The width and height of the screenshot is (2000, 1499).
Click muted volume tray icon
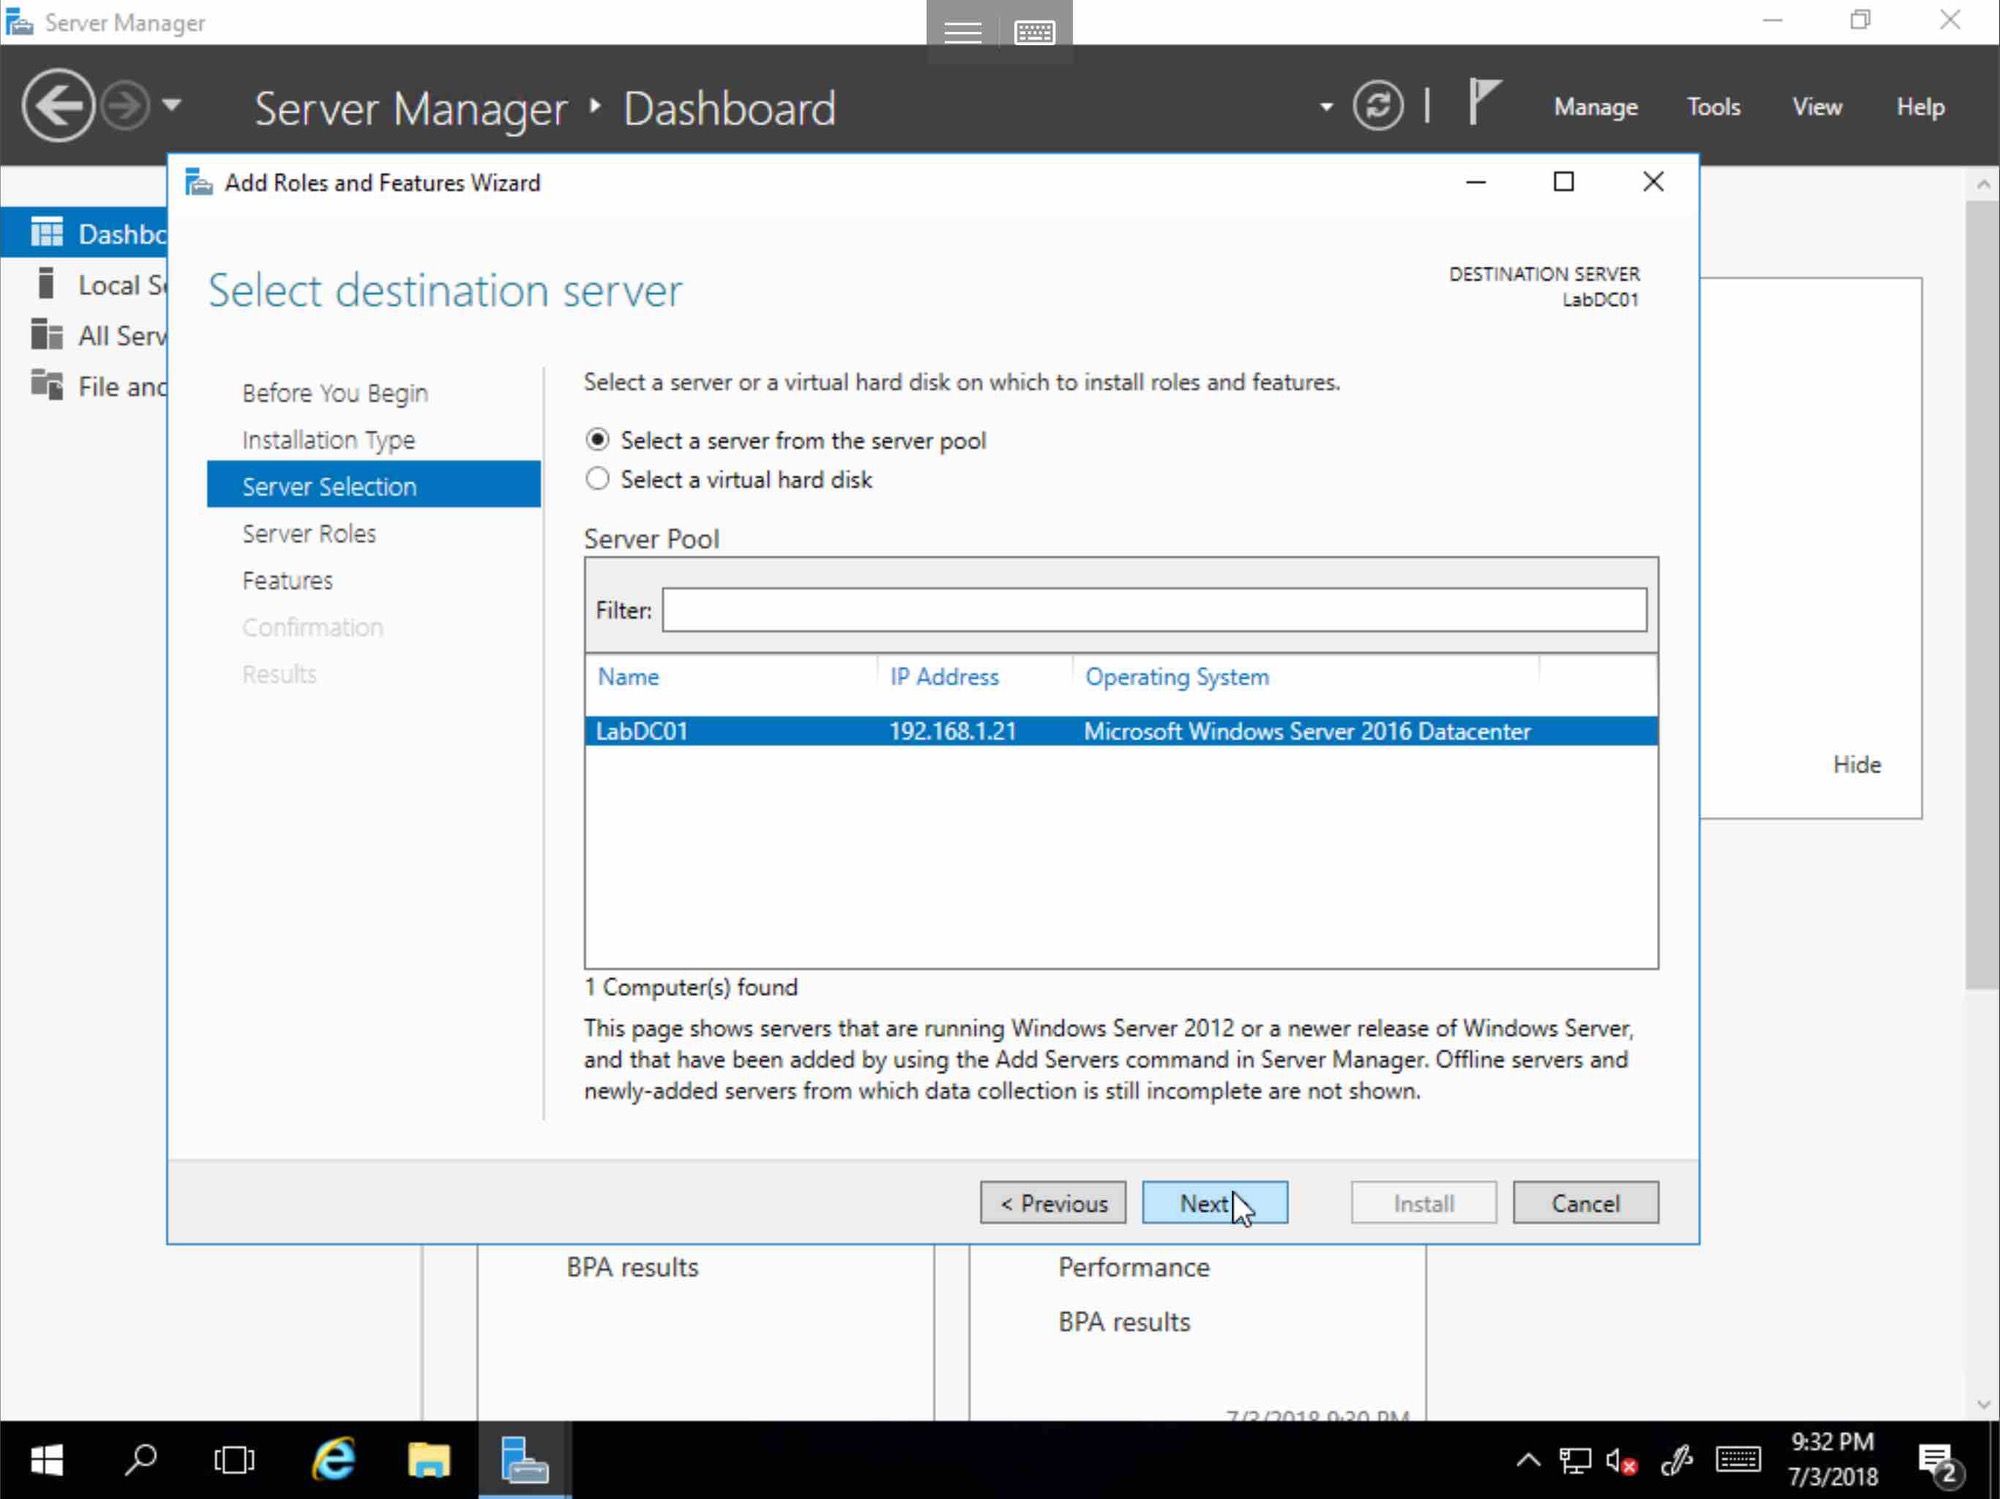tap(1621, 1461)
